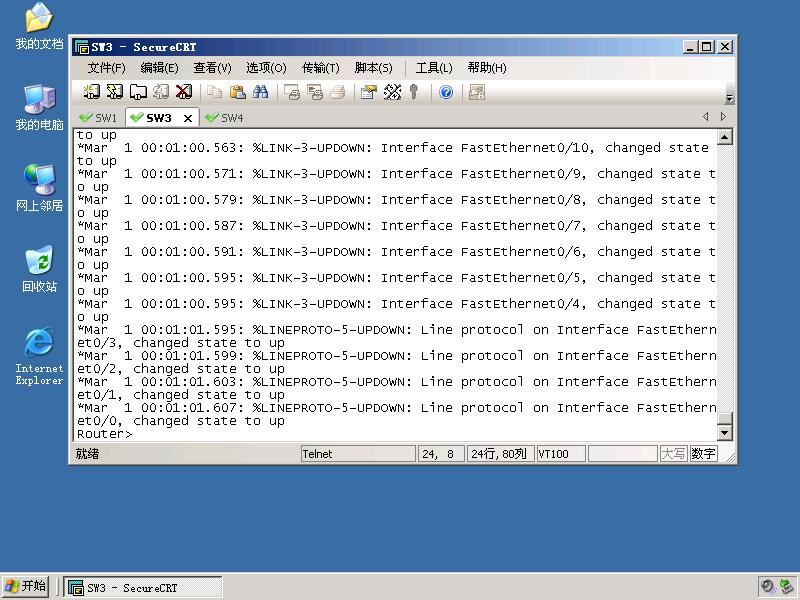
Task: Click the Paste clipboard icon
Action: click(238, 92)
